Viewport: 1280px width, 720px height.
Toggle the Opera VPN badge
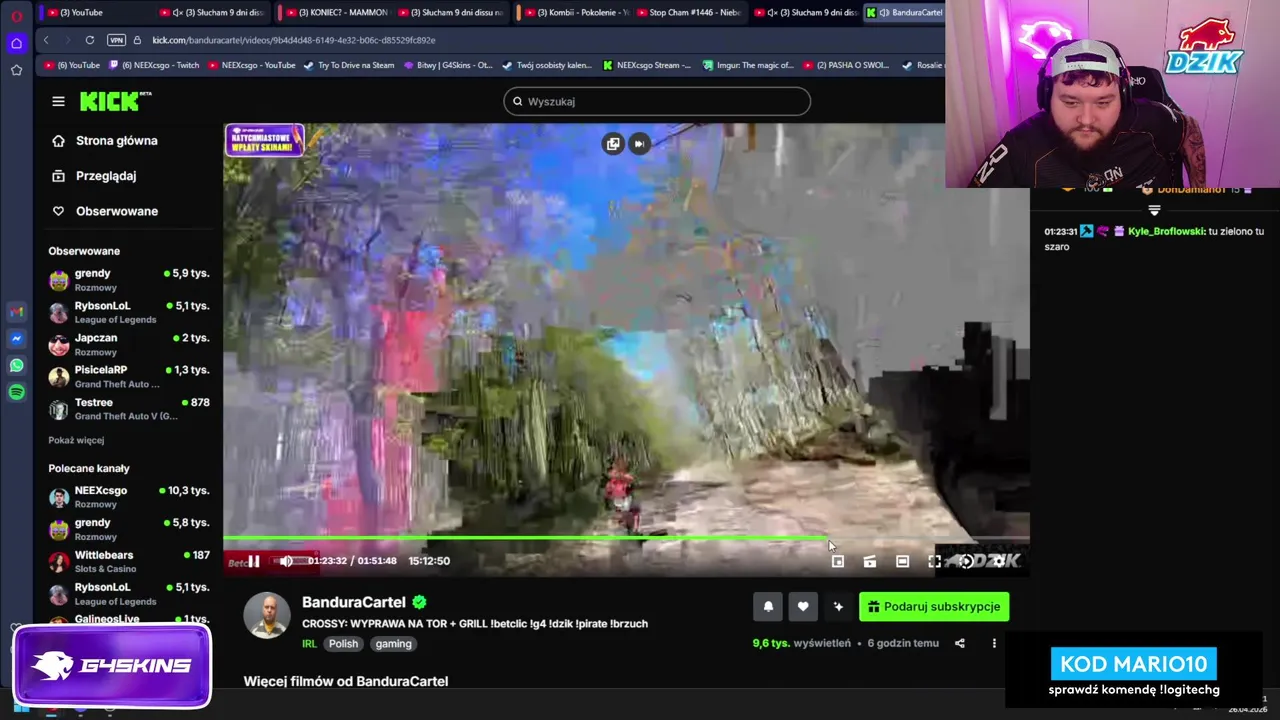tap(116, 40)
